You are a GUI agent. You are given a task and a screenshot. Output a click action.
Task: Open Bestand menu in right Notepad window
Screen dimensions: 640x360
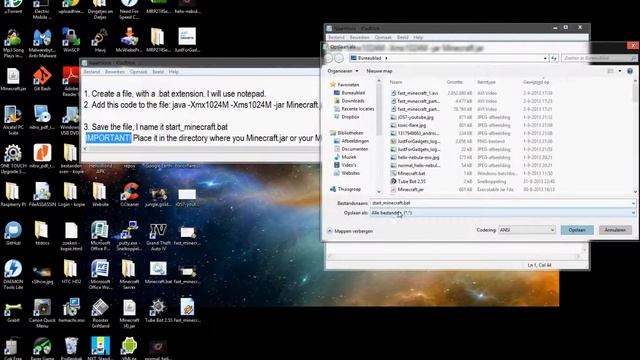(336, 37)
